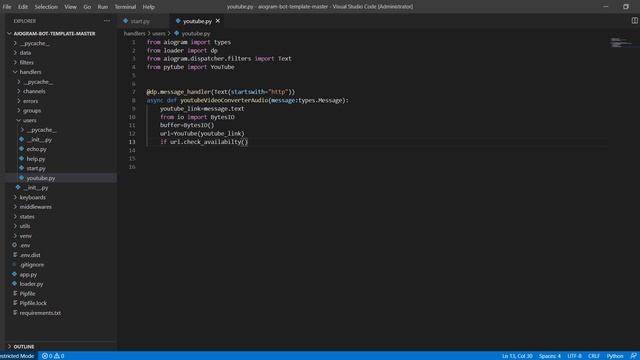Screen dimensions: 640x360
Task: Click the code minimap preview
Action: click(x=621, y=42)
